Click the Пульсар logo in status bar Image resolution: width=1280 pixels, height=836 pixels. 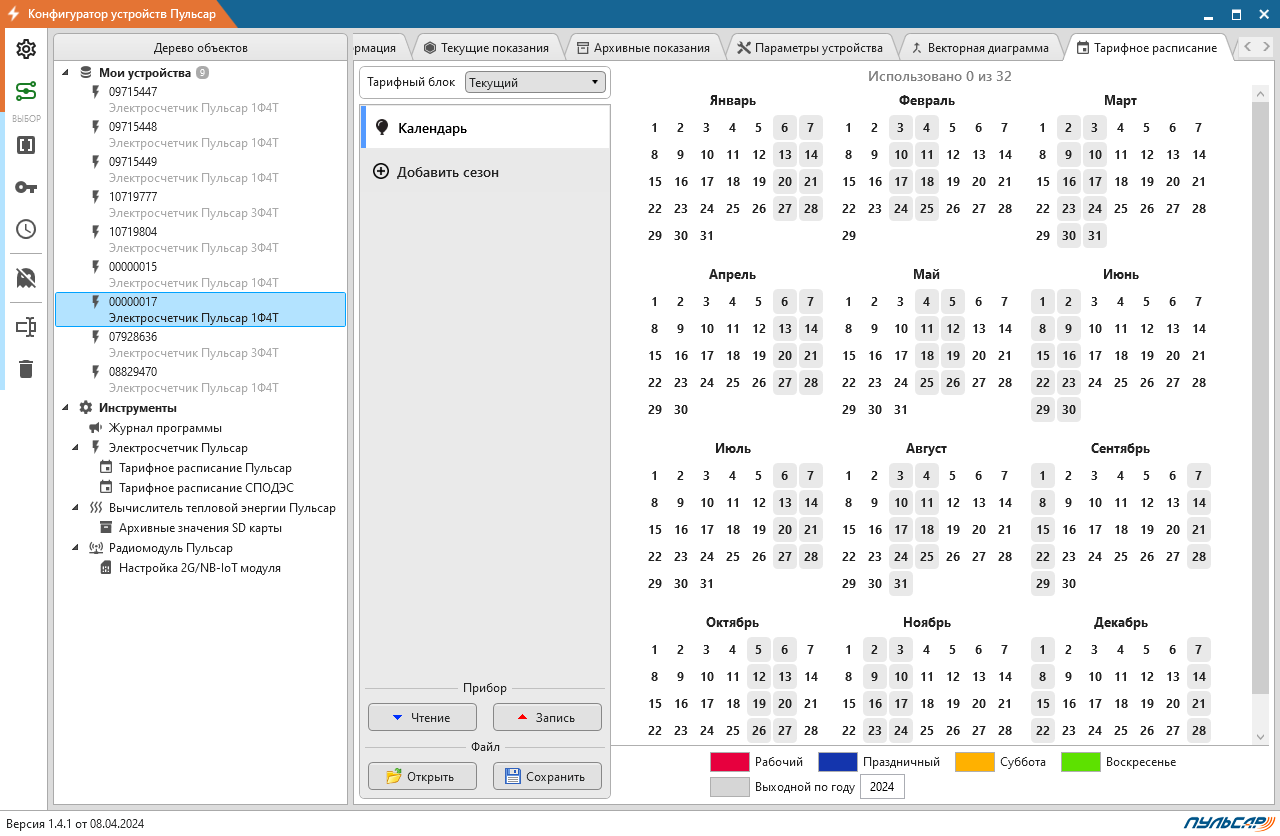1229,823
